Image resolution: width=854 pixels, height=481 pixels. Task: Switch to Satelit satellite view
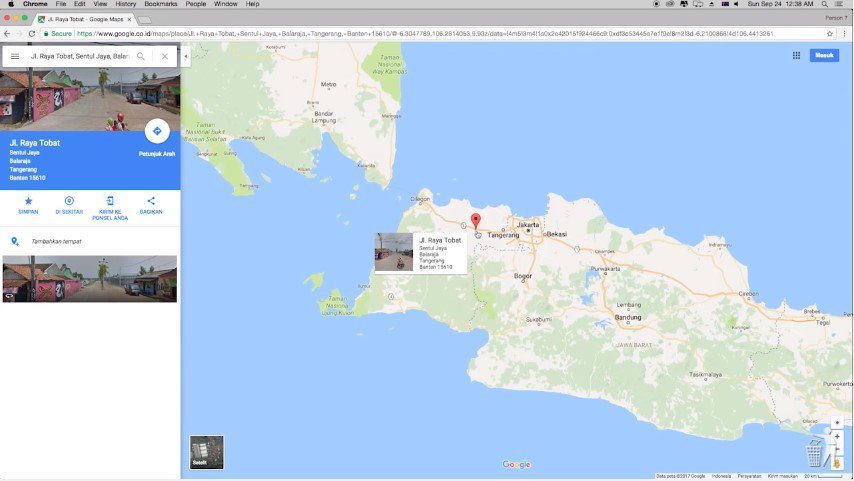[206, 452]
